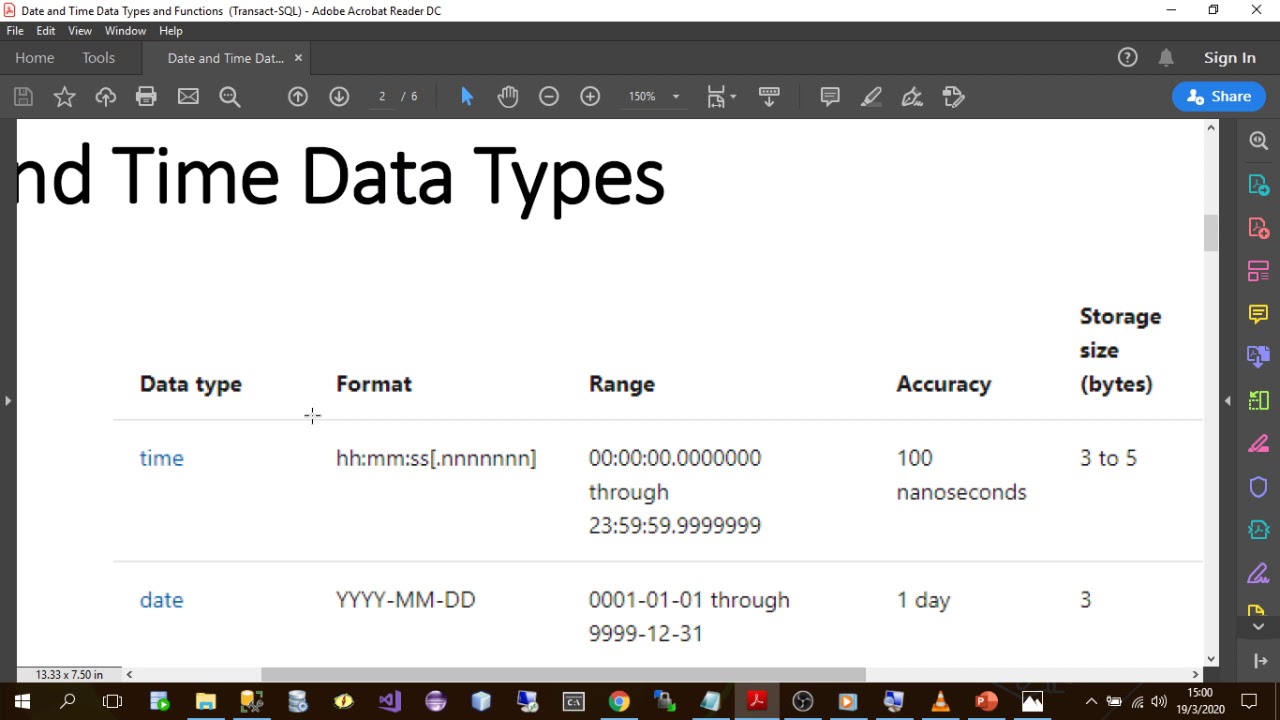Click the Save file icon
This screenshot has height=720, width=1280.
coord(23,97)
